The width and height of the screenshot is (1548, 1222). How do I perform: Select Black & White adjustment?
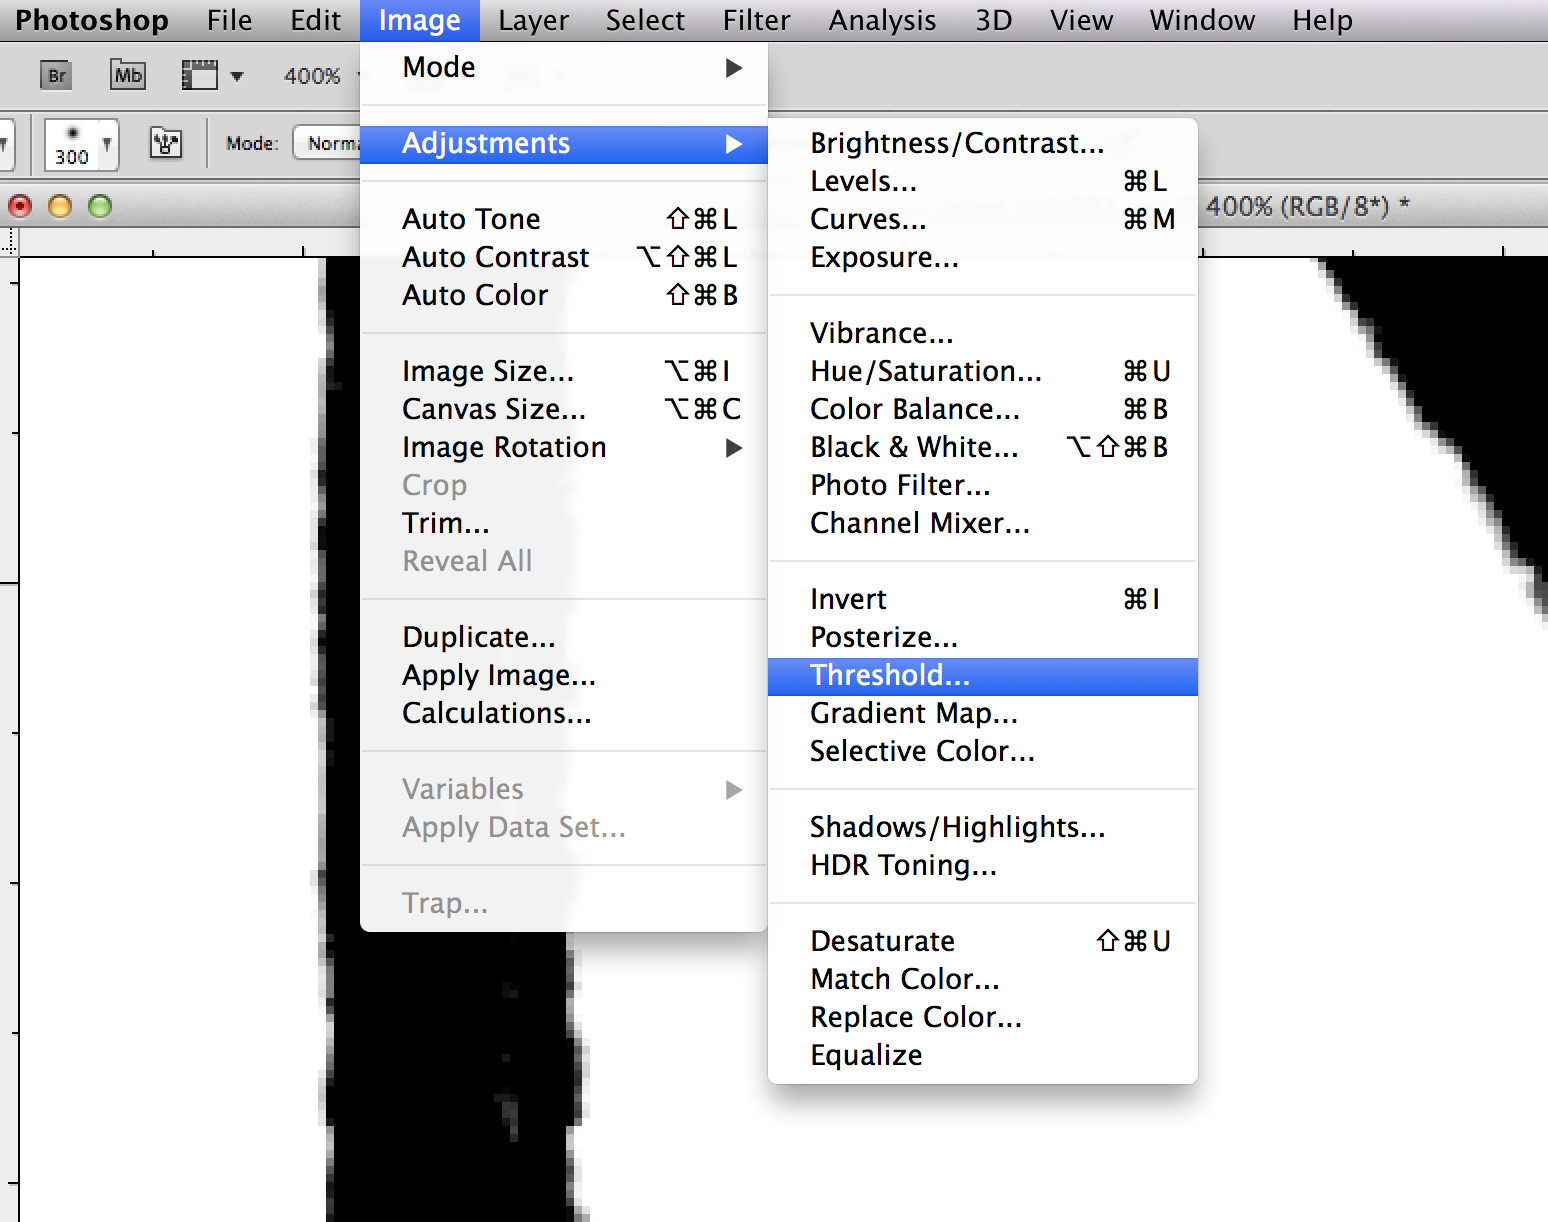[x=983, y=447]
